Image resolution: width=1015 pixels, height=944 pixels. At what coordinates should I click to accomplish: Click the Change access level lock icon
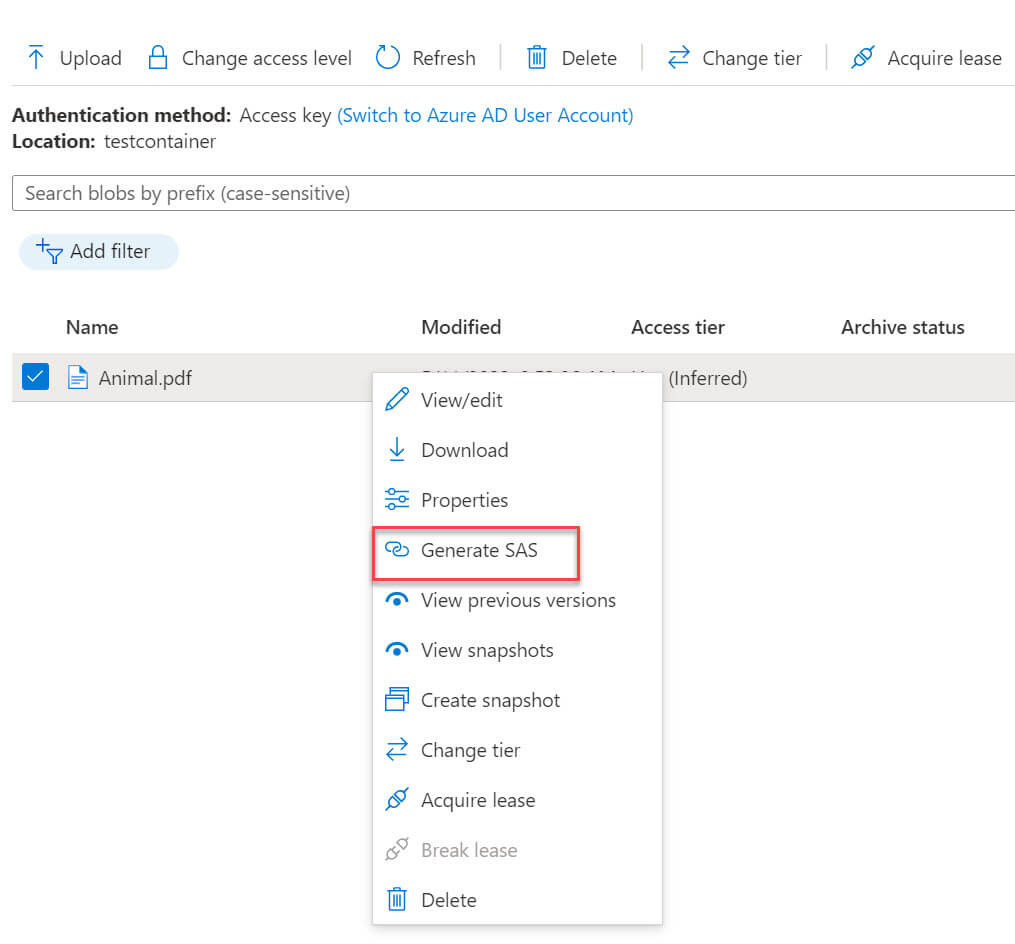pyautogui.click(x=158, y=57)
